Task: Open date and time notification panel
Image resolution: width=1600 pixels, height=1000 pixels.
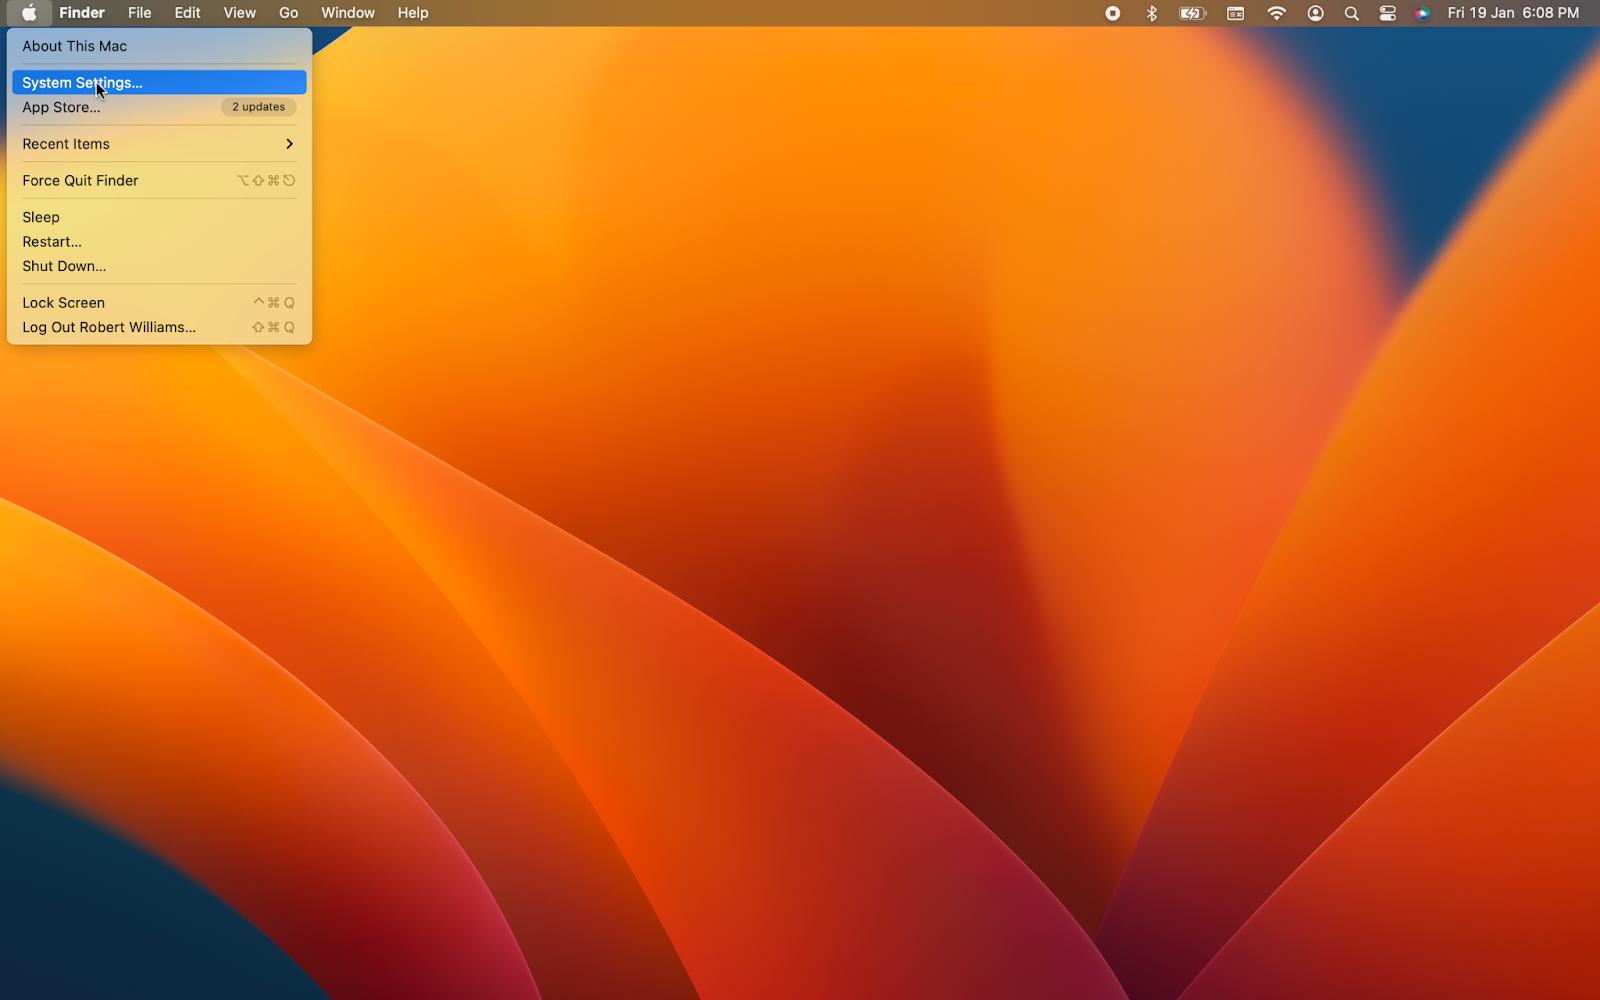Action: tap(1513, 13)
